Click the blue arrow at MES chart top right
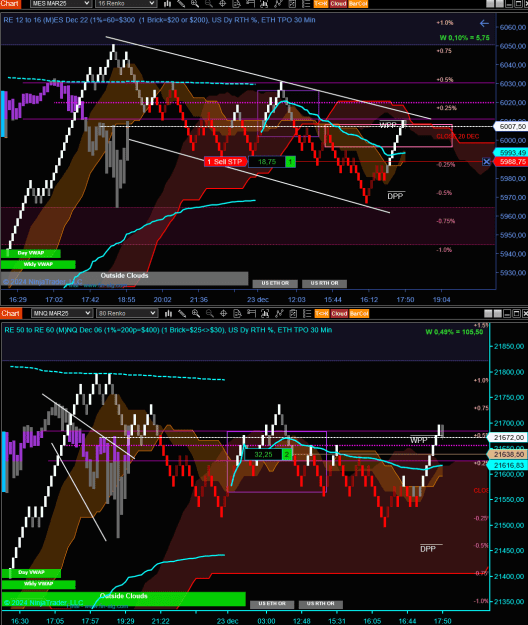The height and width of the screenshot is (625, 528). [x=484, y=24]
